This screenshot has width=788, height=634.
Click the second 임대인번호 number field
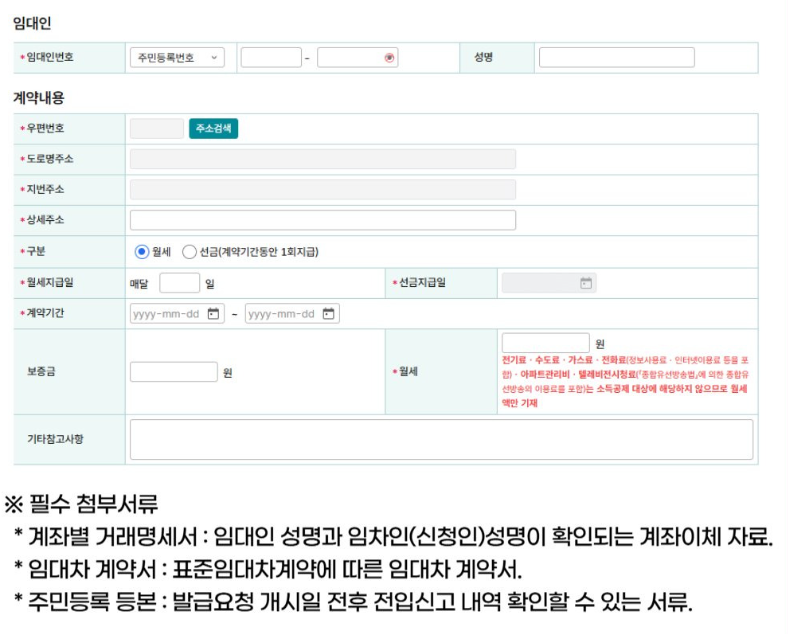[357, 57]
